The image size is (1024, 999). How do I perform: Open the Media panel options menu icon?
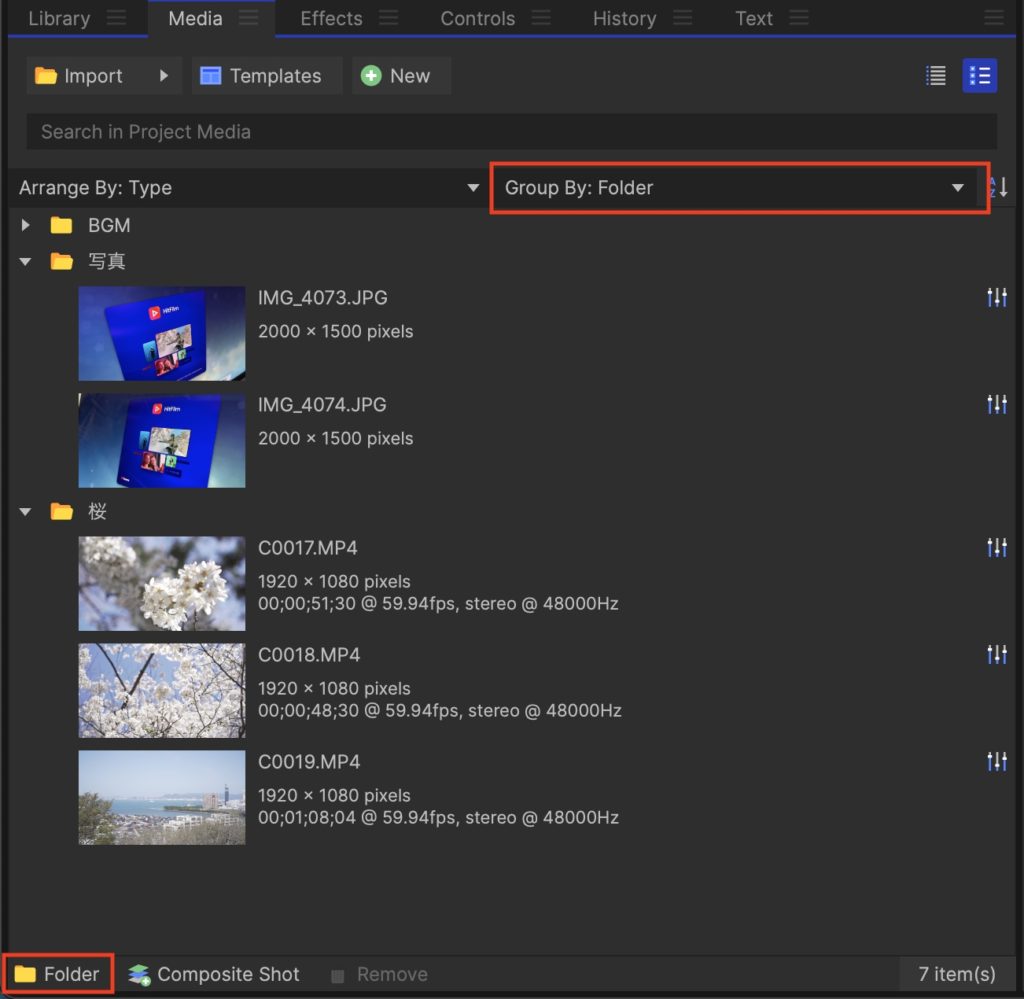tap(249, 18)
